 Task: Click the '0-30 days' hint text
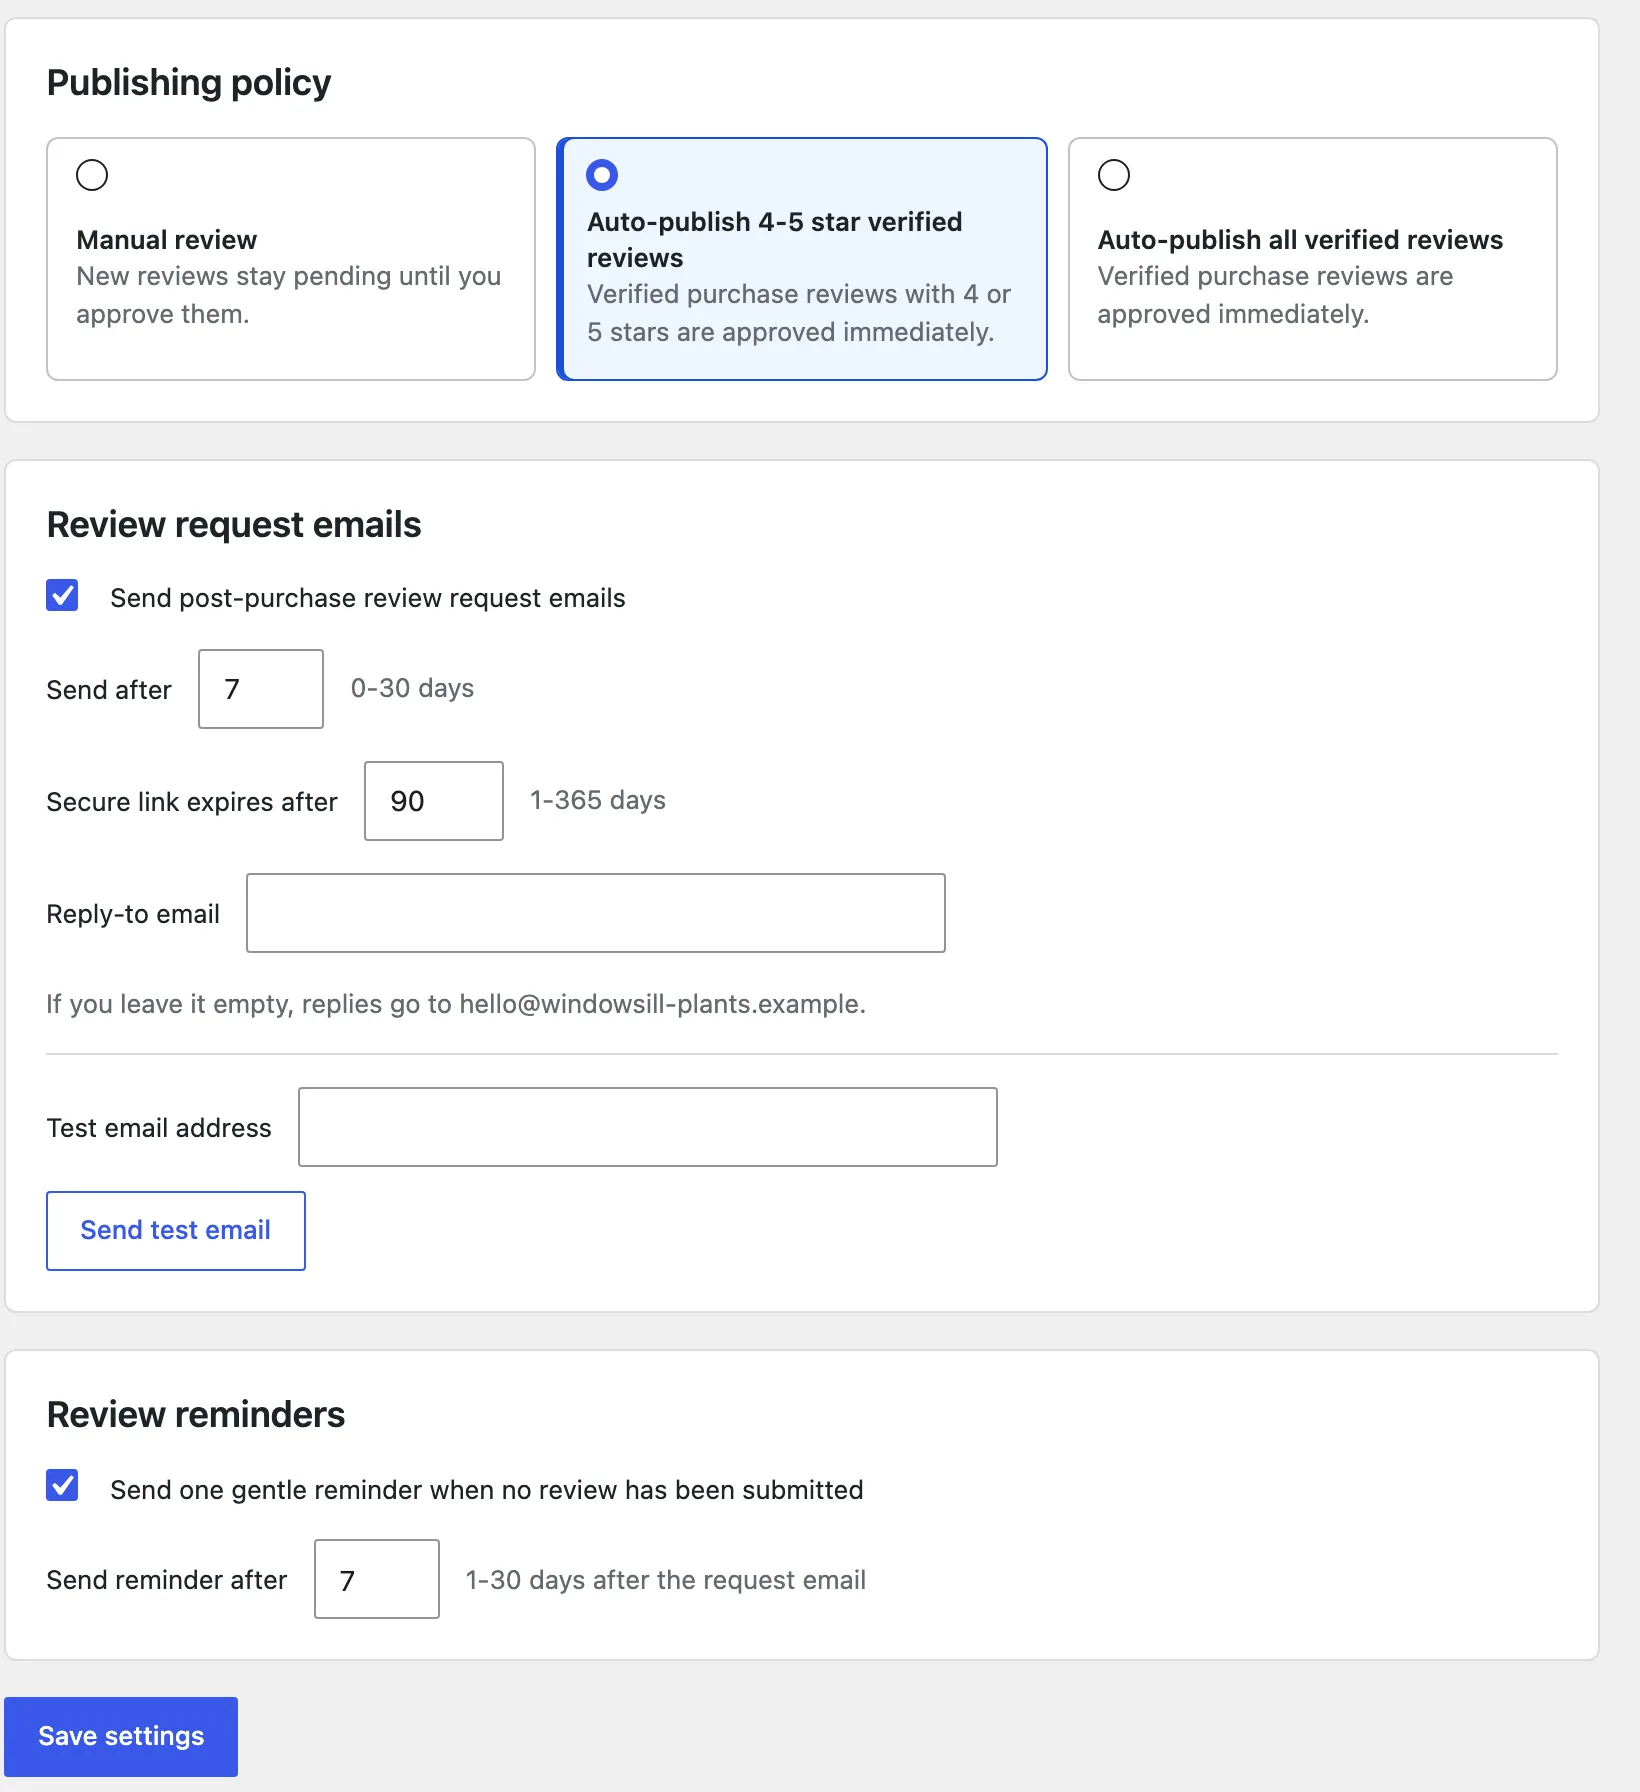pos(412,688)
